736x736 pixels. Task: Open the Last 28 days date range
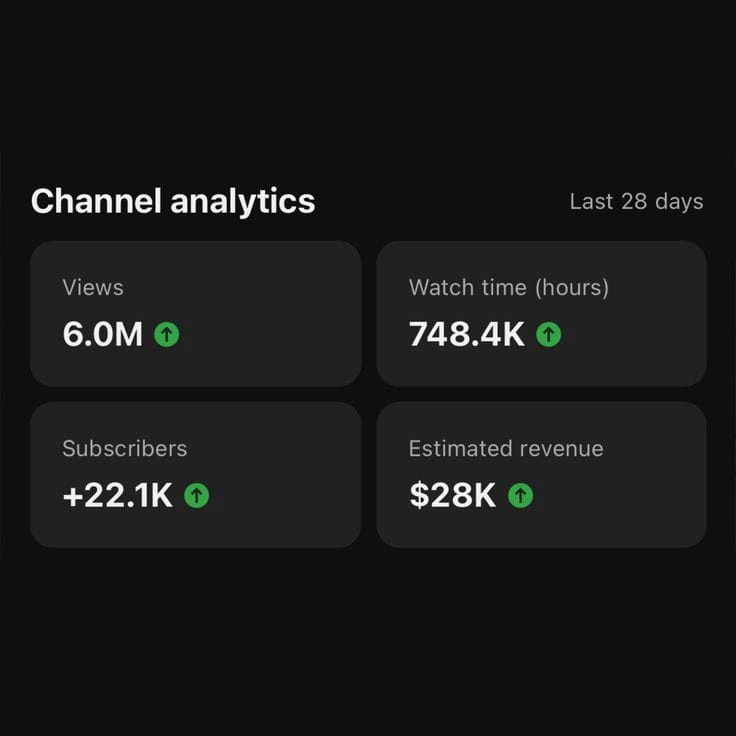tap(636, 202)
